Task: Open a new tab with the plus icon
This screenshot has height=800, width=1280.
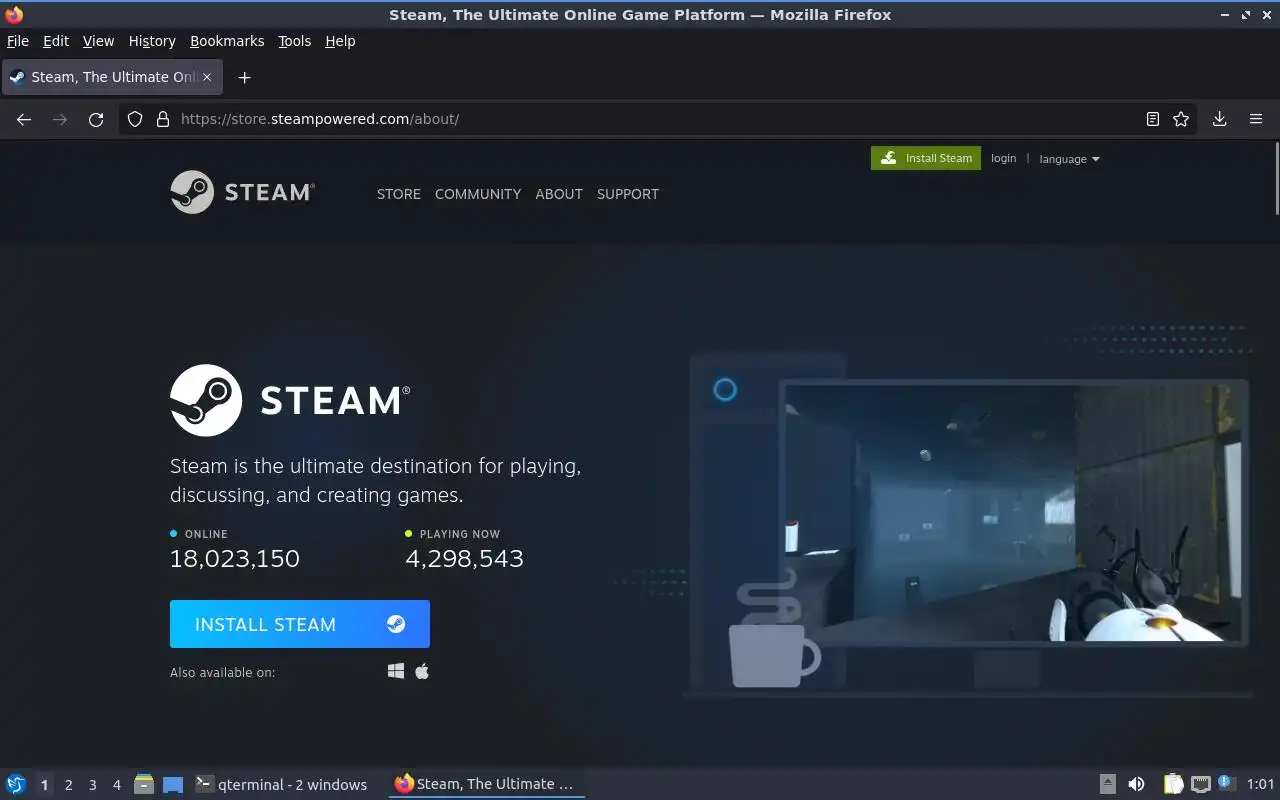Action: (x=244, y=77)
